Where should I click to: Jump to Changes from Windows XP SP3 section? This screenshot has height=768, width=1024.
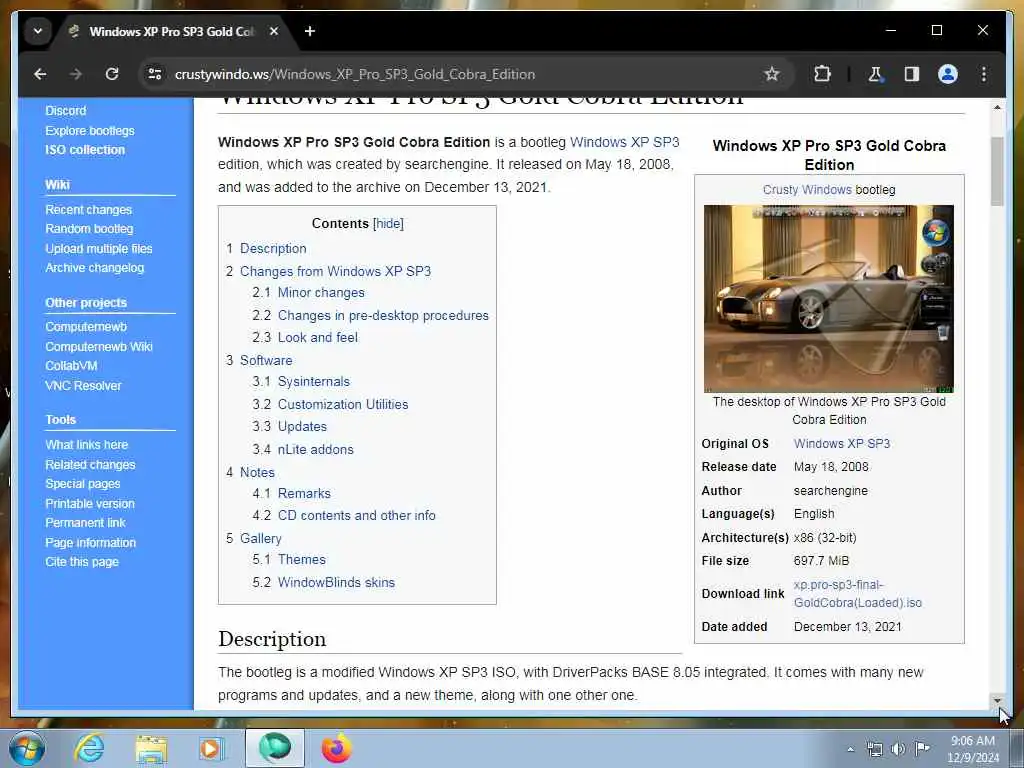[335, 271]
